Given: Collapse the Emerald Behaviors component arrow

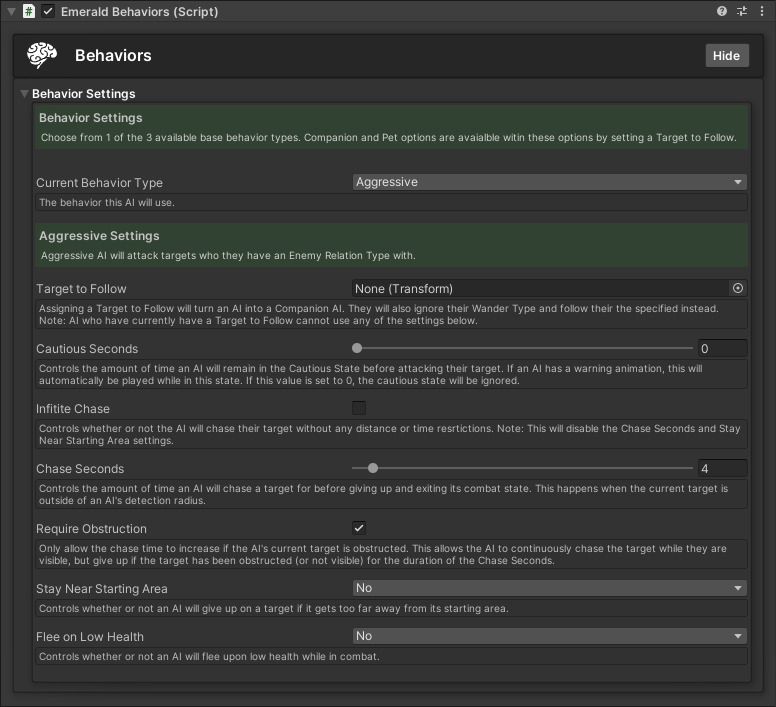Looking at the screenshot, I should click(11, 11).
